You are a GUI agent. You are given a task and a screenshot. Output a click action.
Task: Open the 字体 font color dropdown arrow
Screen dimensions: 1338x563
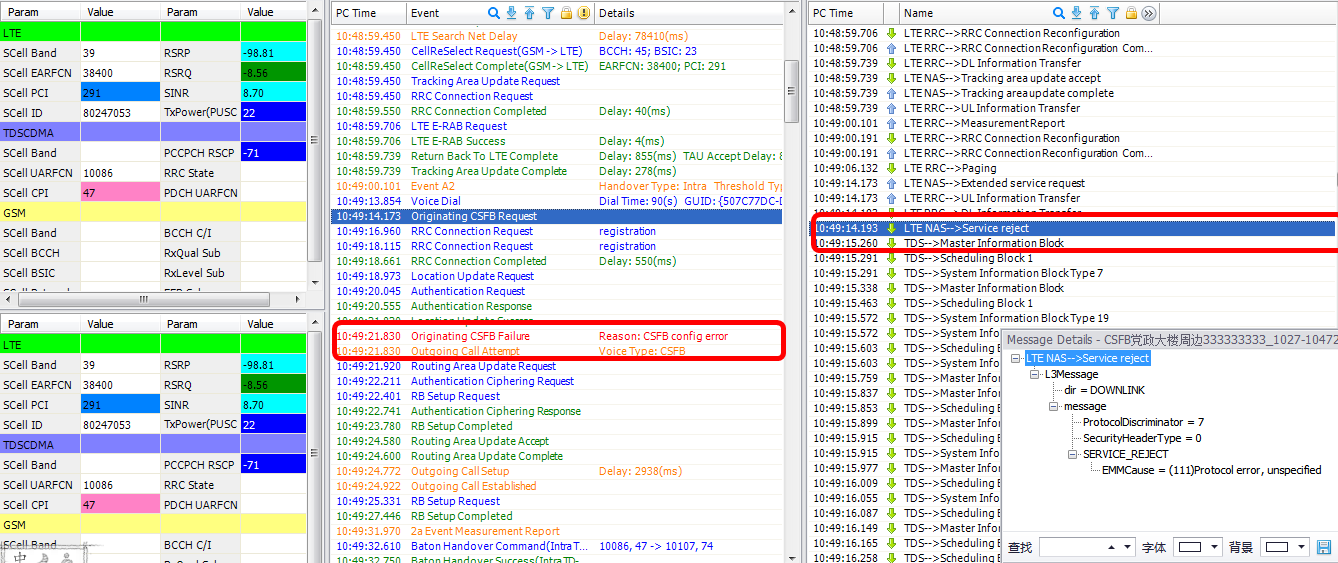coord(1215,548)
